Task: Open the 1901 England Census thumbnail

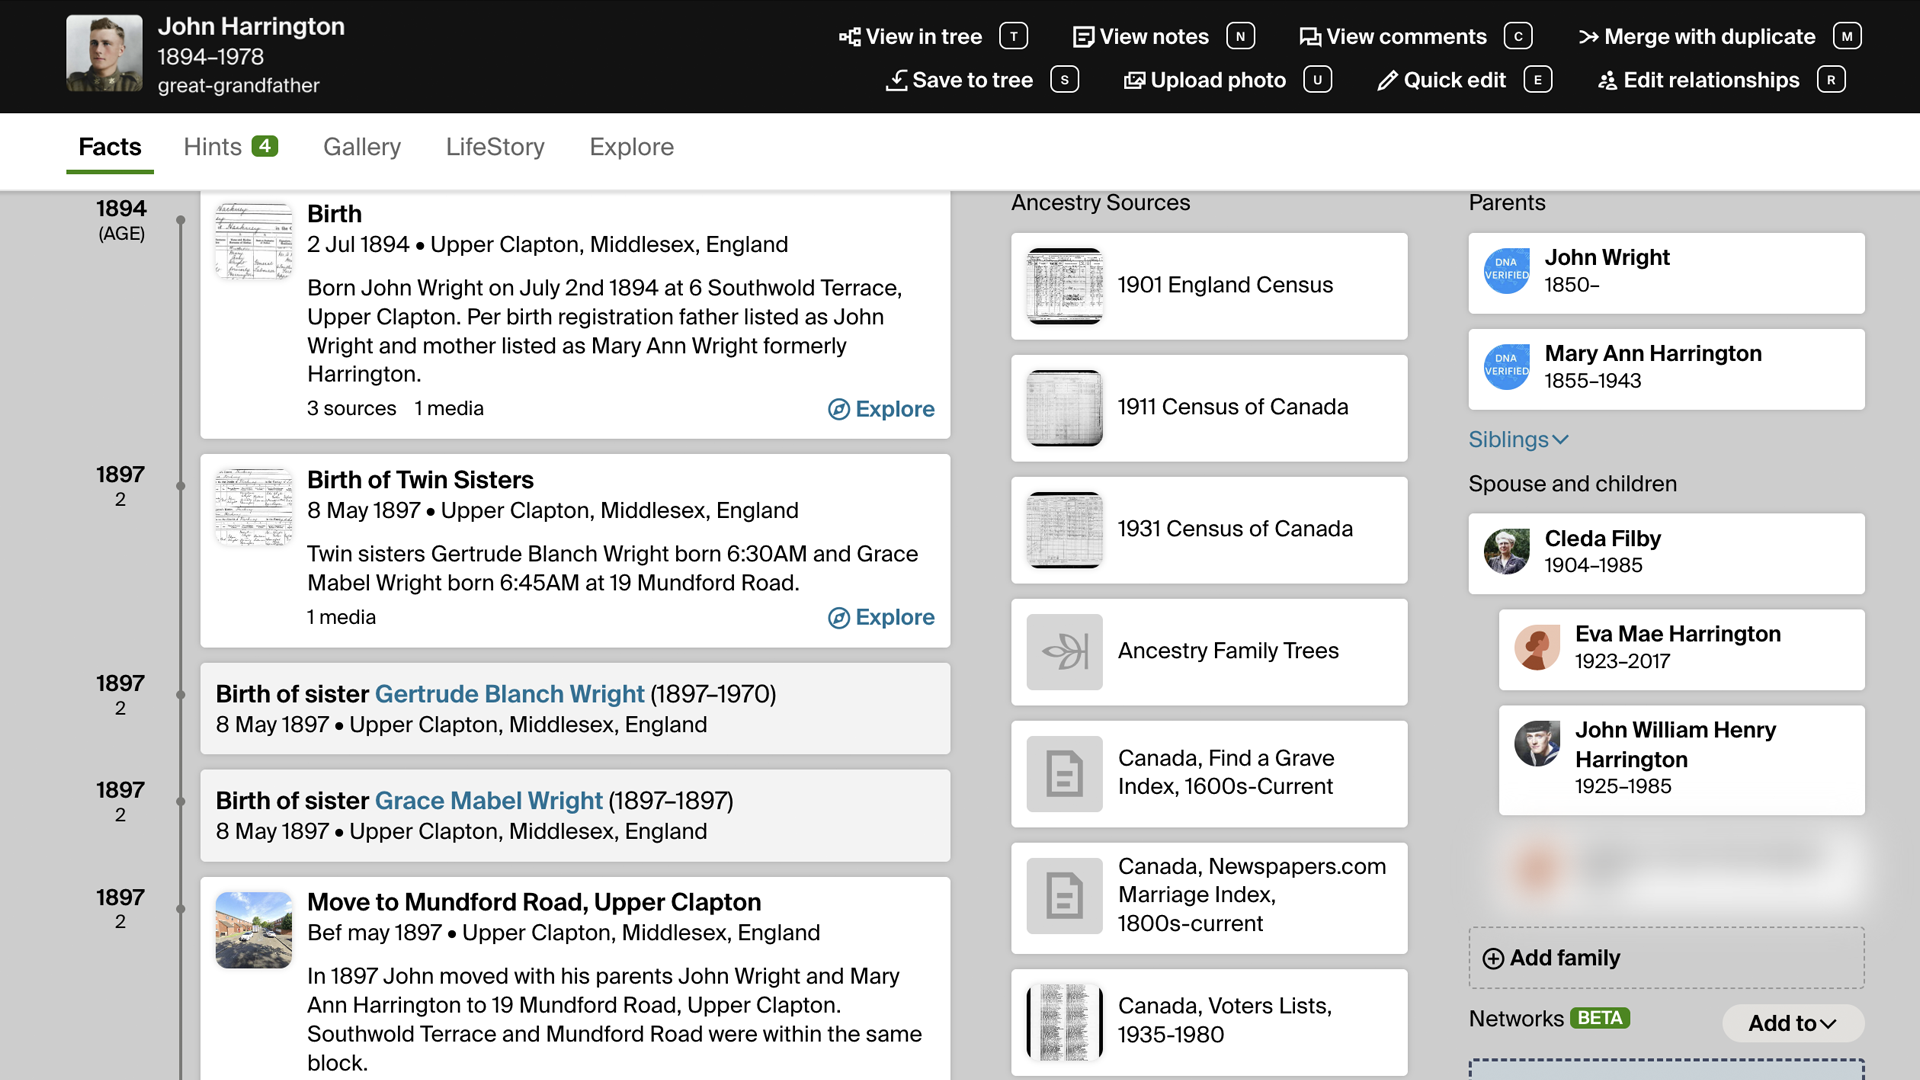Action: (1064, 286)
